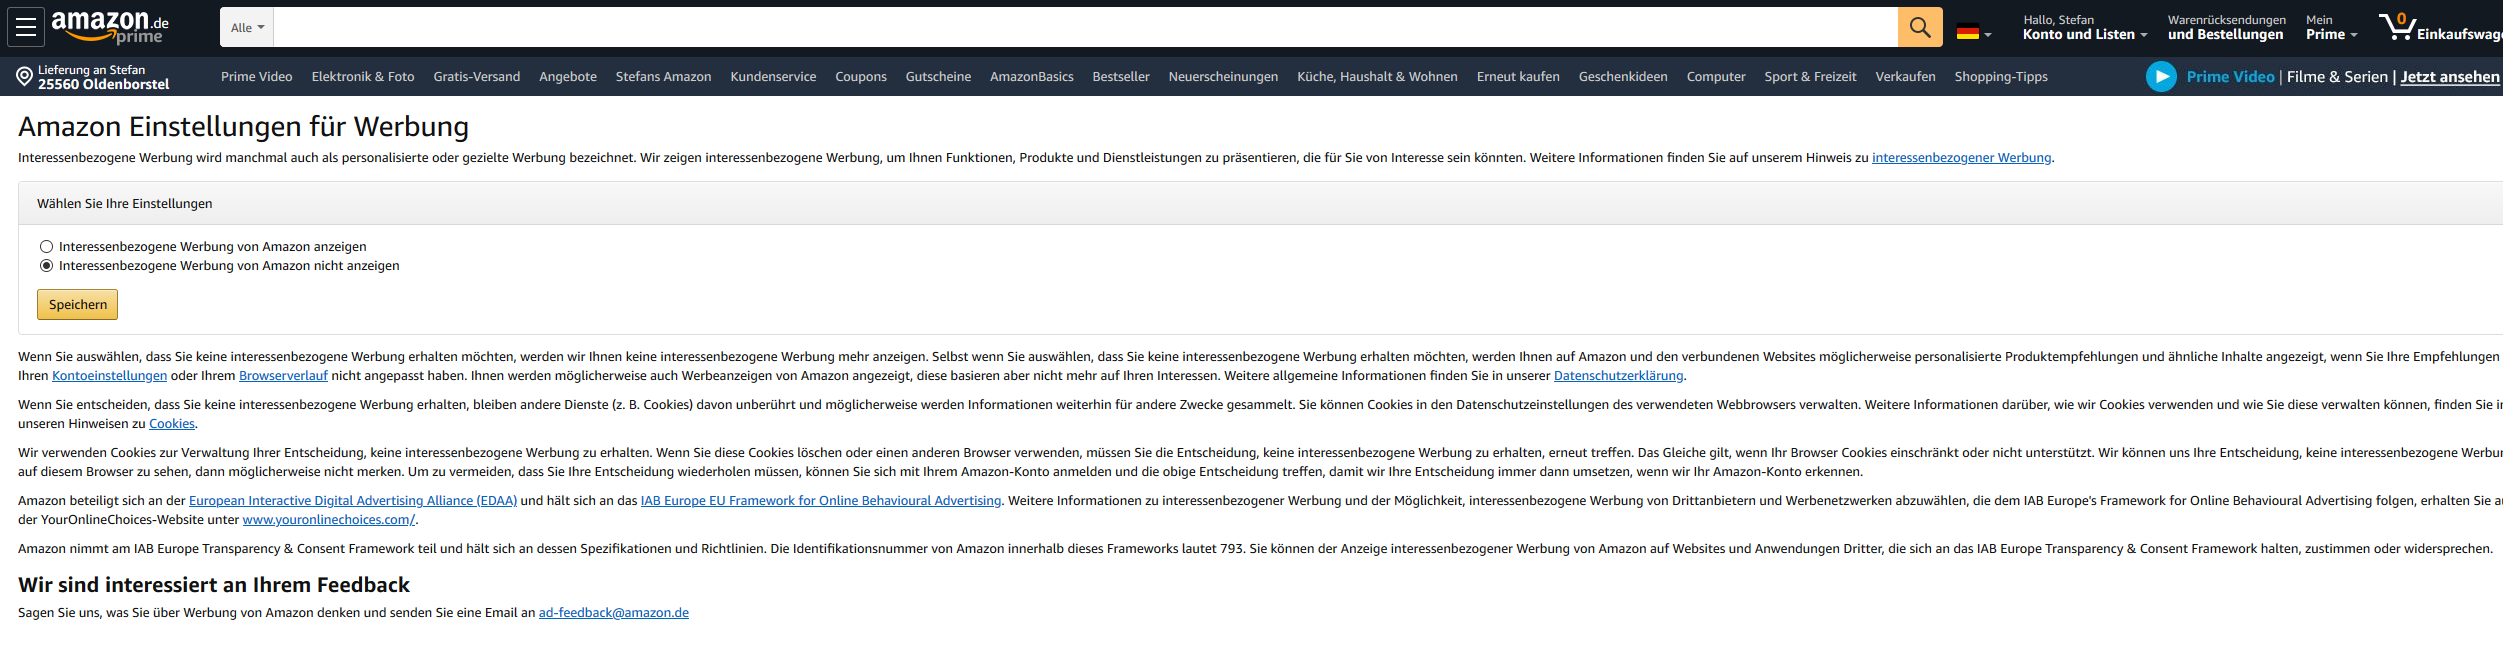
Task: Click ad-feedback@amazon.de email link
Action: (613, 613)
